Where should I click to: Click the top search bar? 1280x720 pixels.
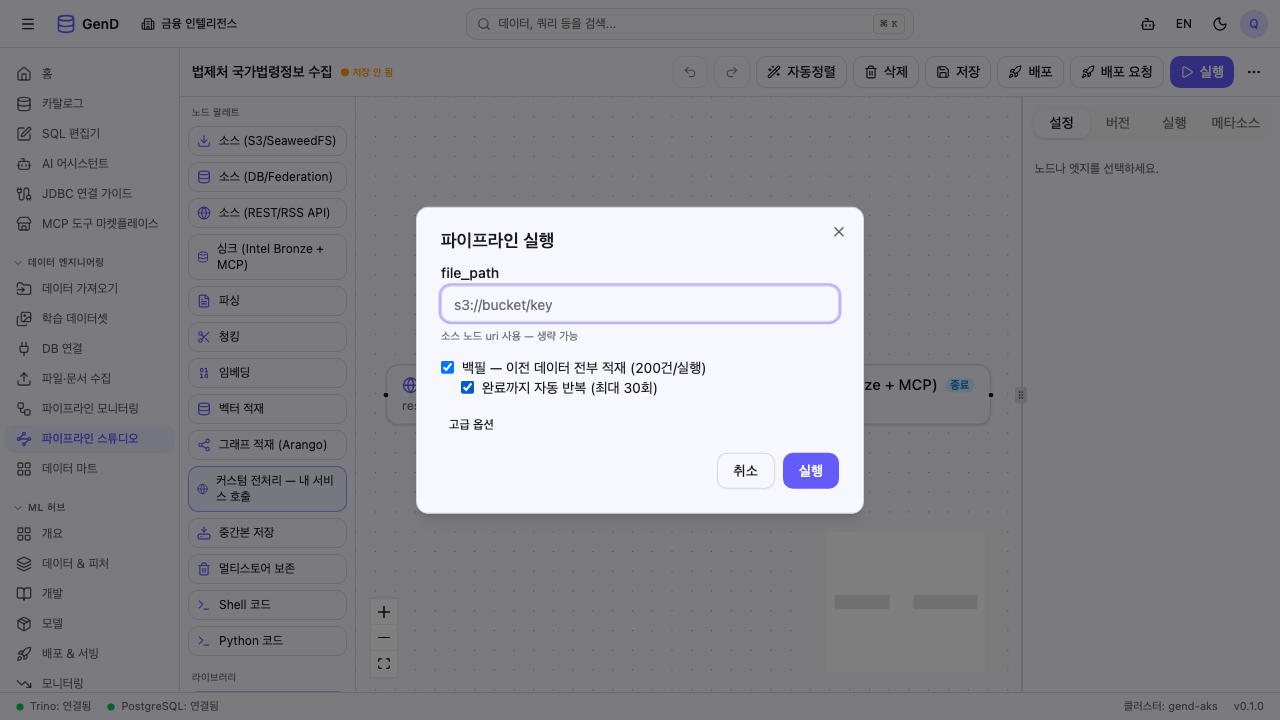[689, 24]
